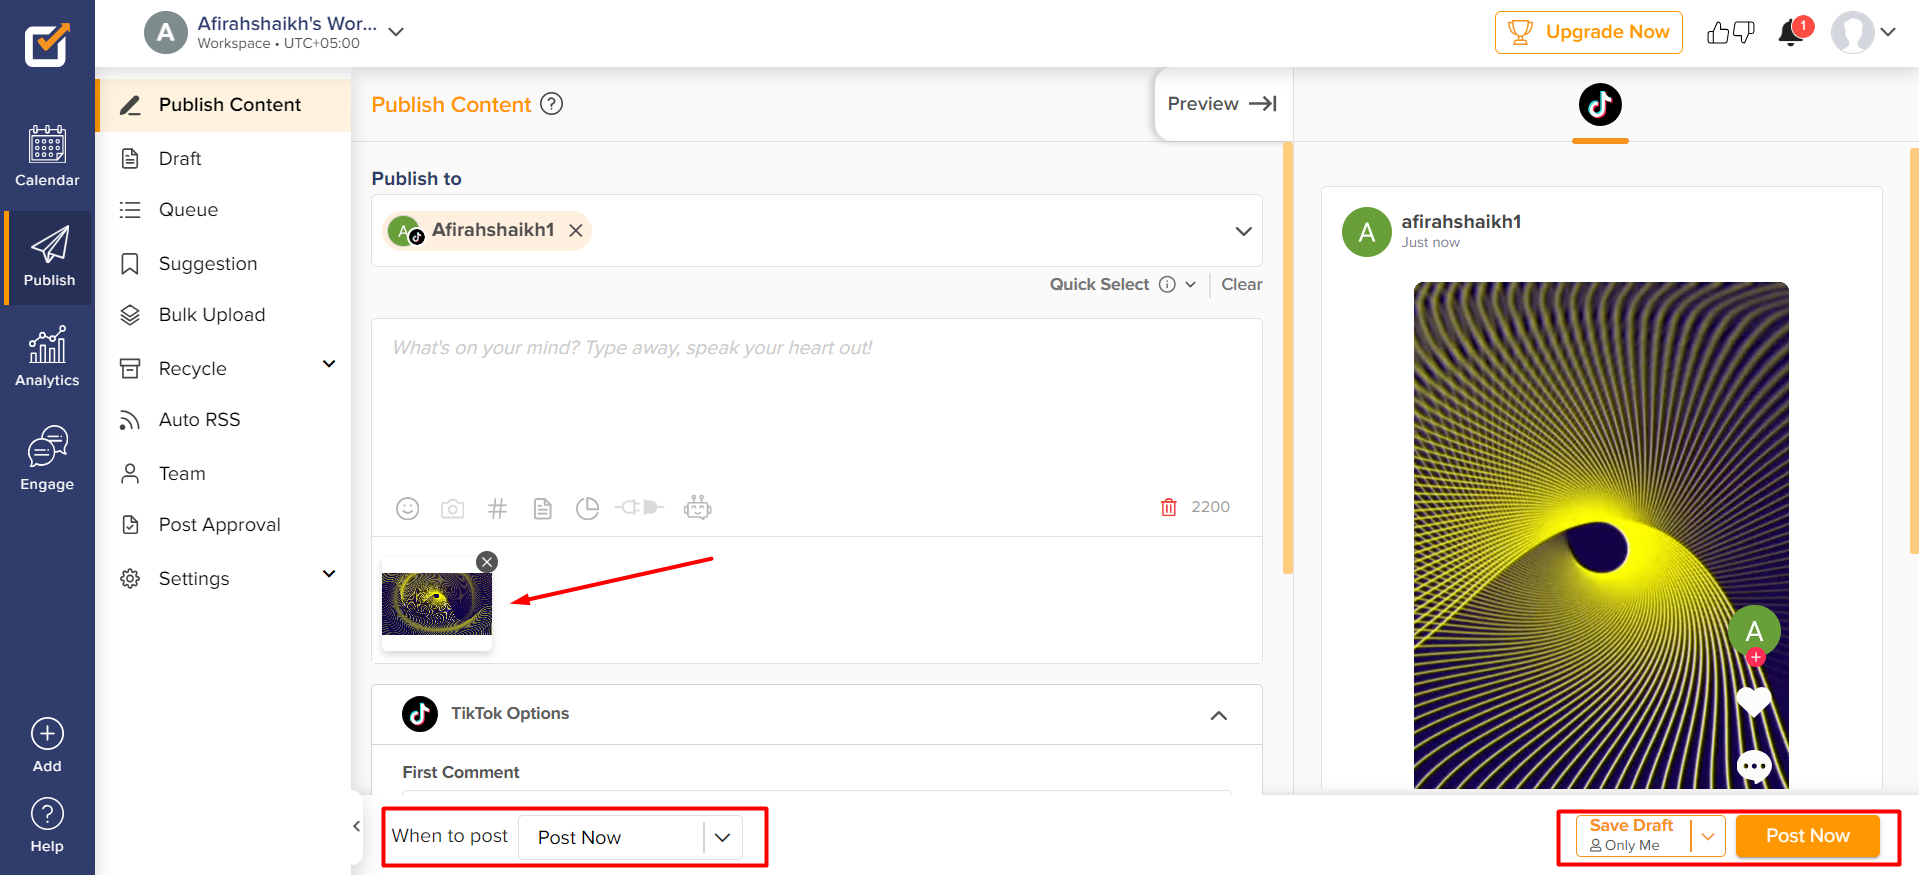Click the emoji smiley icon in editor
The height and width of the screenshot is (875, 1919).
407,508
